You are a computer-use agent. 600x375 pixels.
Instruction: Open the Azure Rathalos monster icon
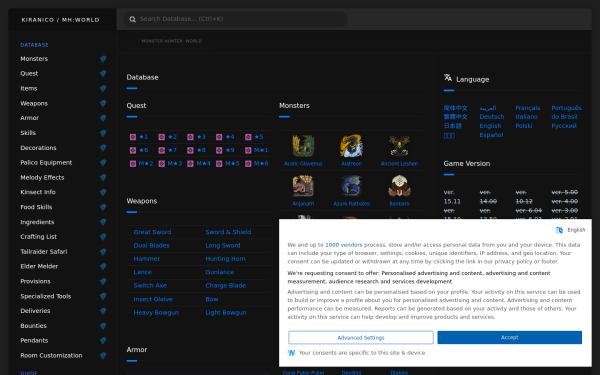(x=351, y=186)
